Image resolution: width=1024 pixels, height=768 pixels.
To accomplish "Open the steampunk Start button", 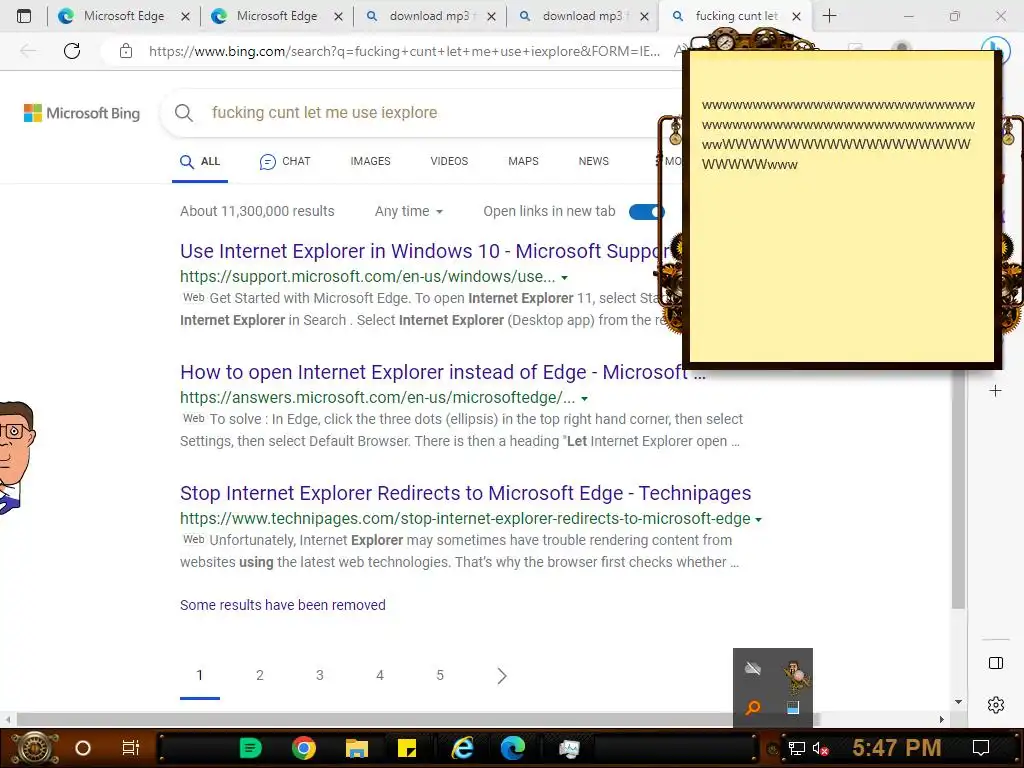I will 35,748.
